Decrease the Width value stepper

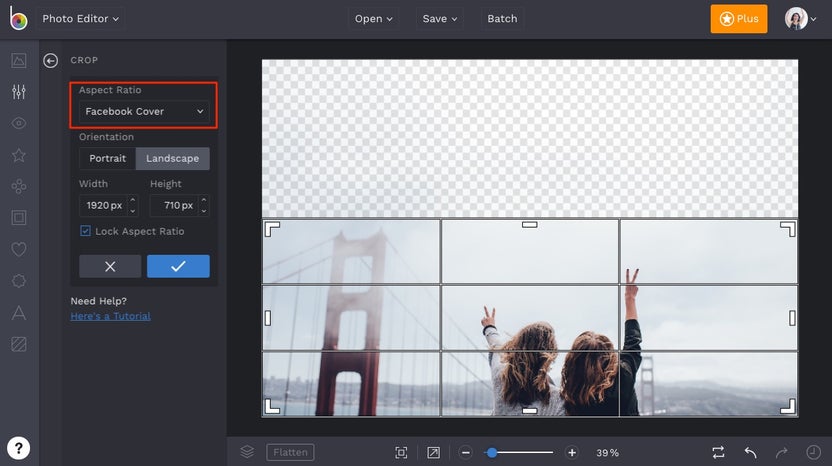[x=133, y=211]
